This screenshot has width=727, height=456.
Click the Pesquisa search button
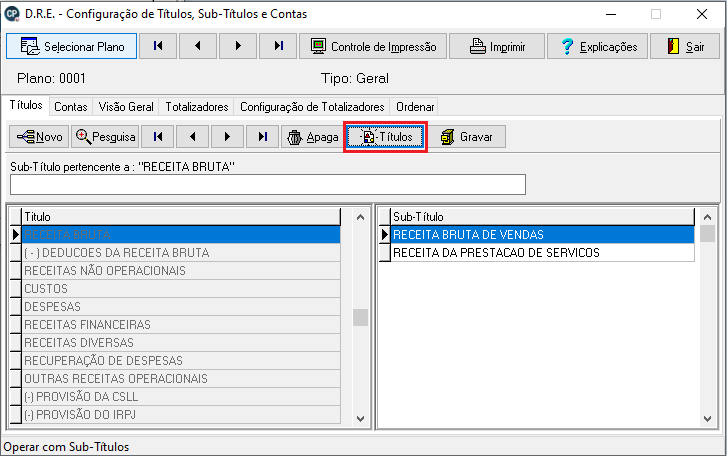(x=105, y=137)
